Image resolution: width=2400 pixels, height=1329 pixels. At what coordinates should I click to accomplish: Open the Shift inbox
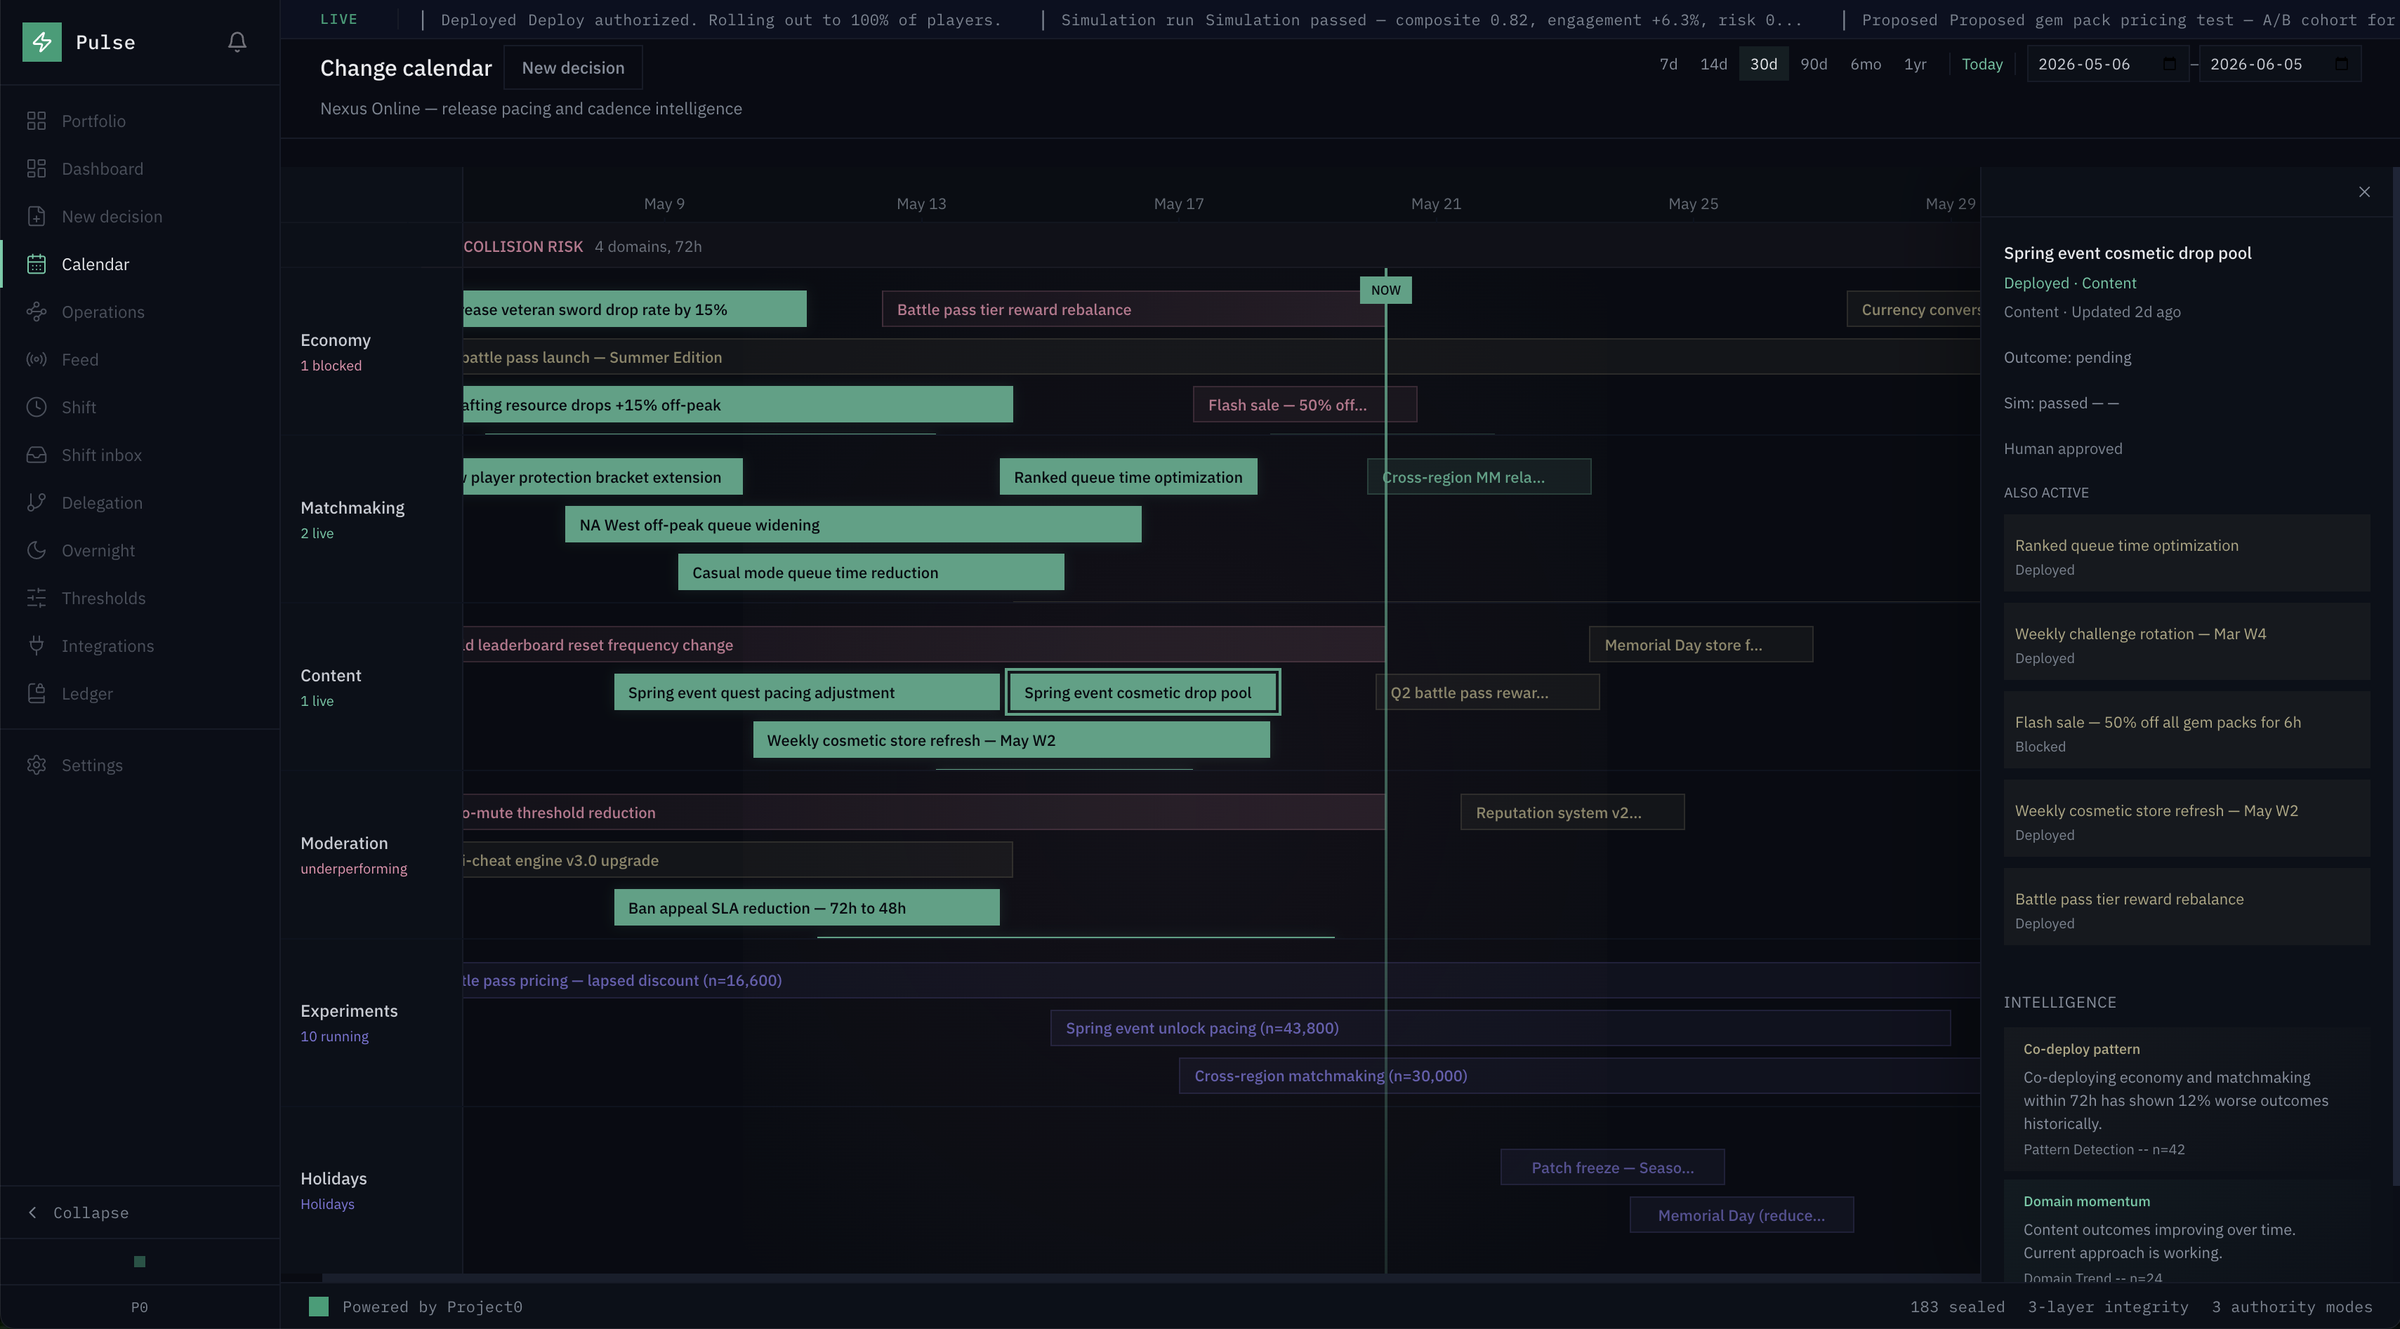coord(140,455)
